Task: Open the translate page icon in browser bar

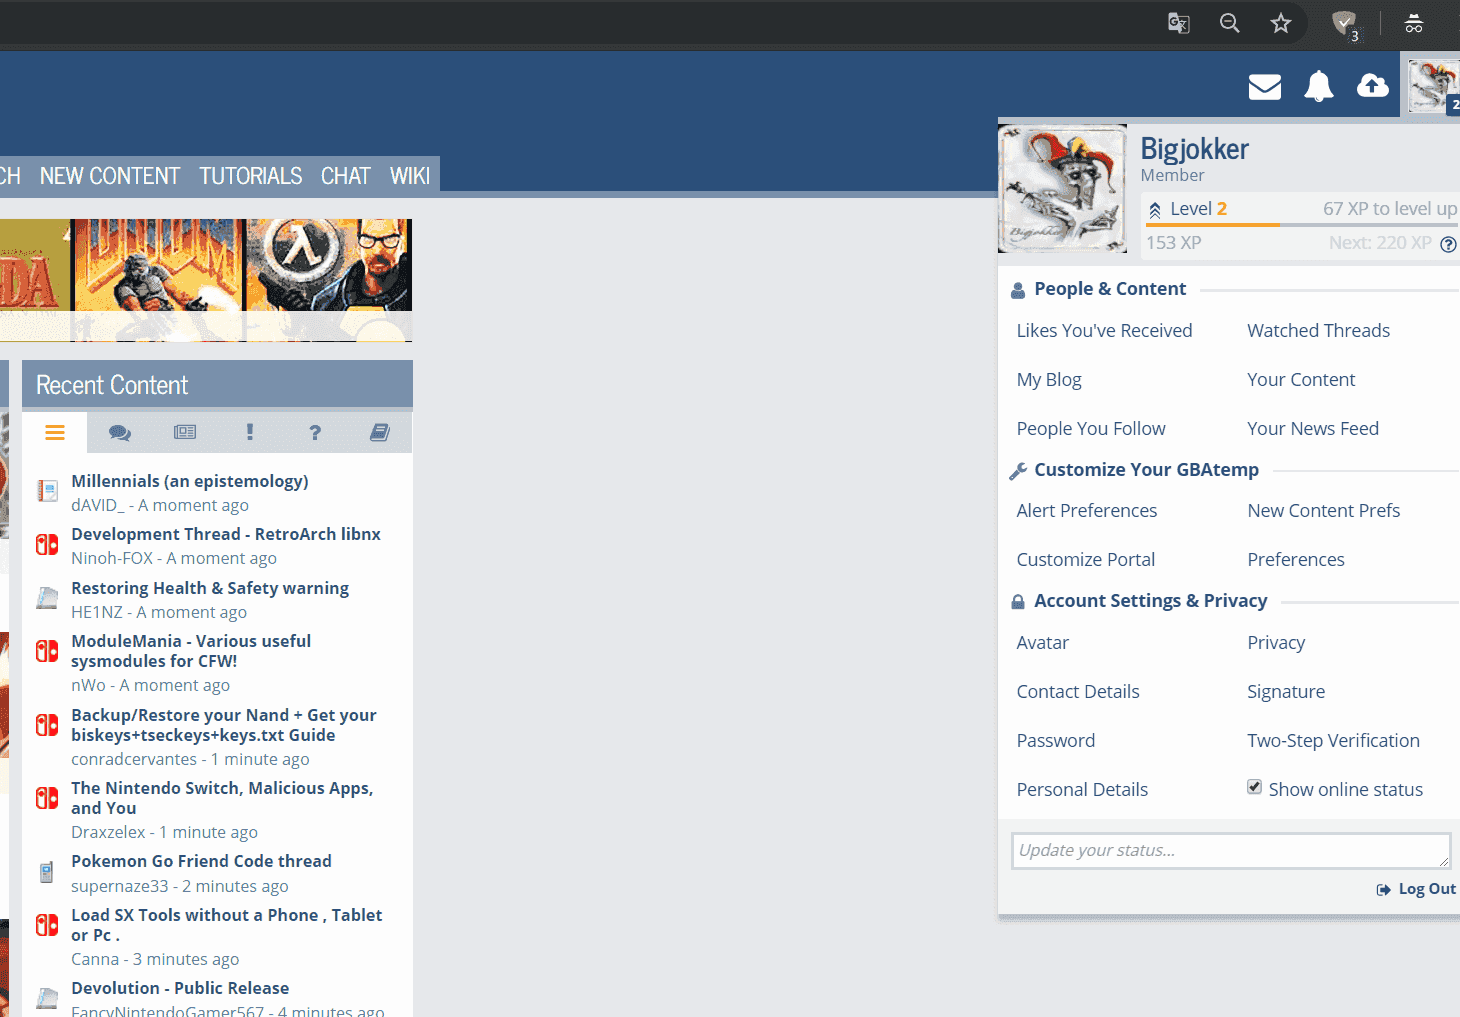Action: coord(1179,23)
